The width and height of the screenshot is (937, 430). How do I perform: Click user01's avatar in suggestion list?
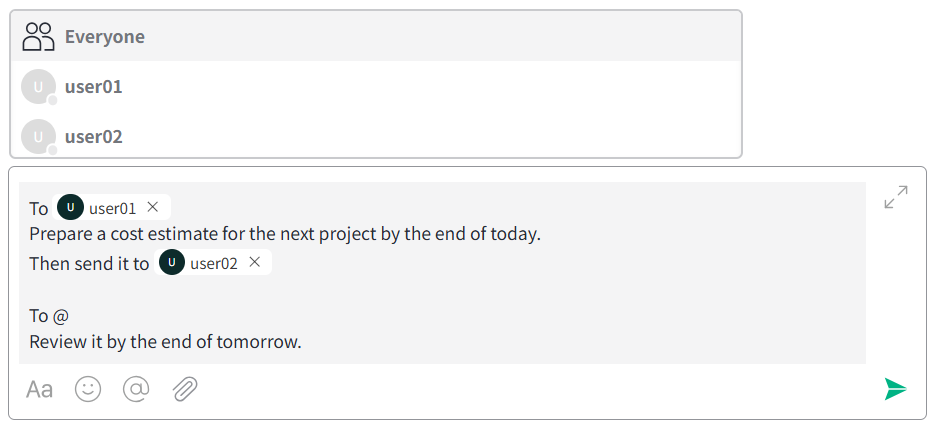pyautogui.click(x=38, y=87)
